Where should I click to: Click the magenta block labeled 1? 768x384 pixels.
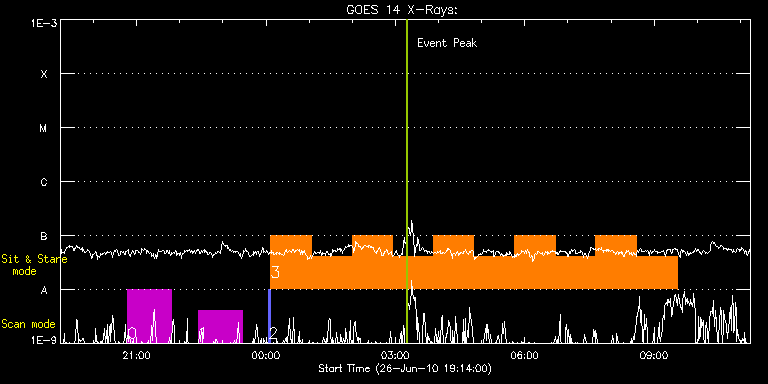tap(220, 326)
